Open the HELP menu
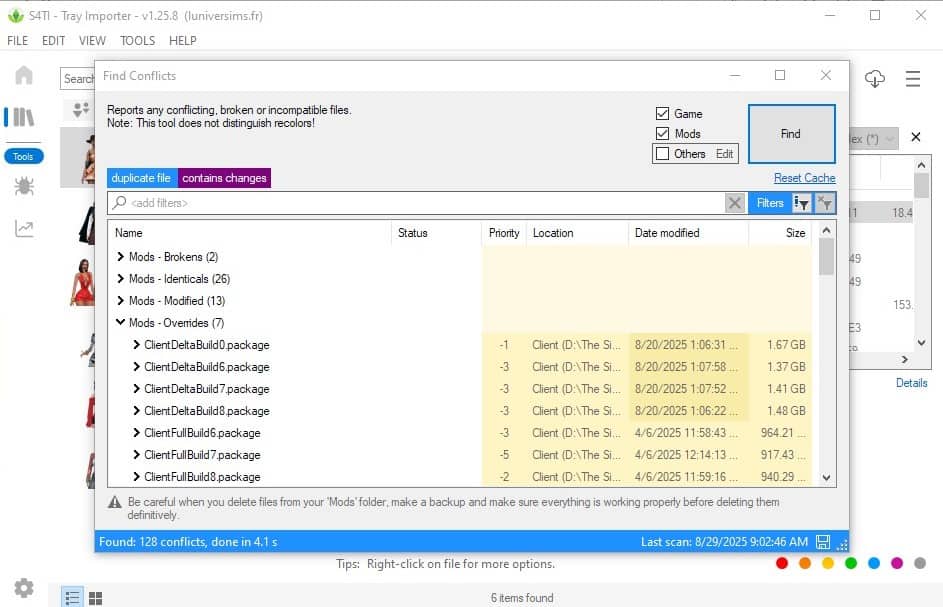Screen dimensions: 943x607 click(x=183, y=41)
